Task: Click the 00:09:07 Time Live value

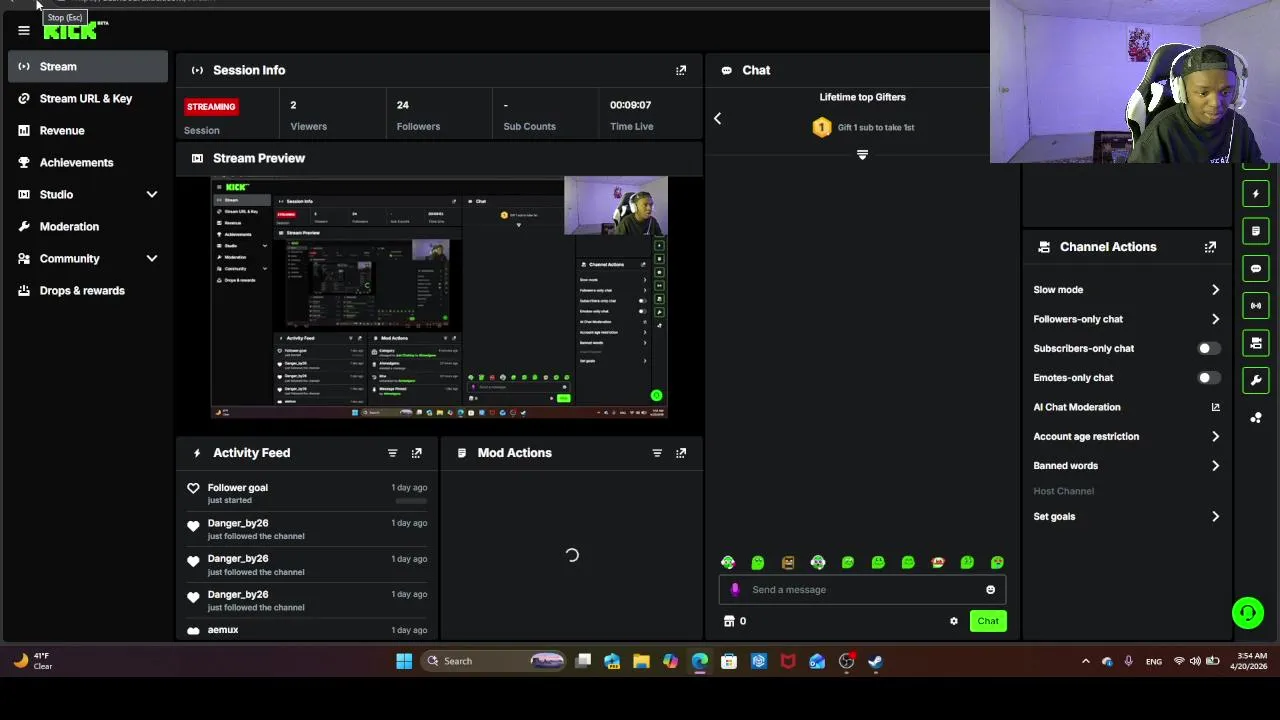Action: (630, 105)
